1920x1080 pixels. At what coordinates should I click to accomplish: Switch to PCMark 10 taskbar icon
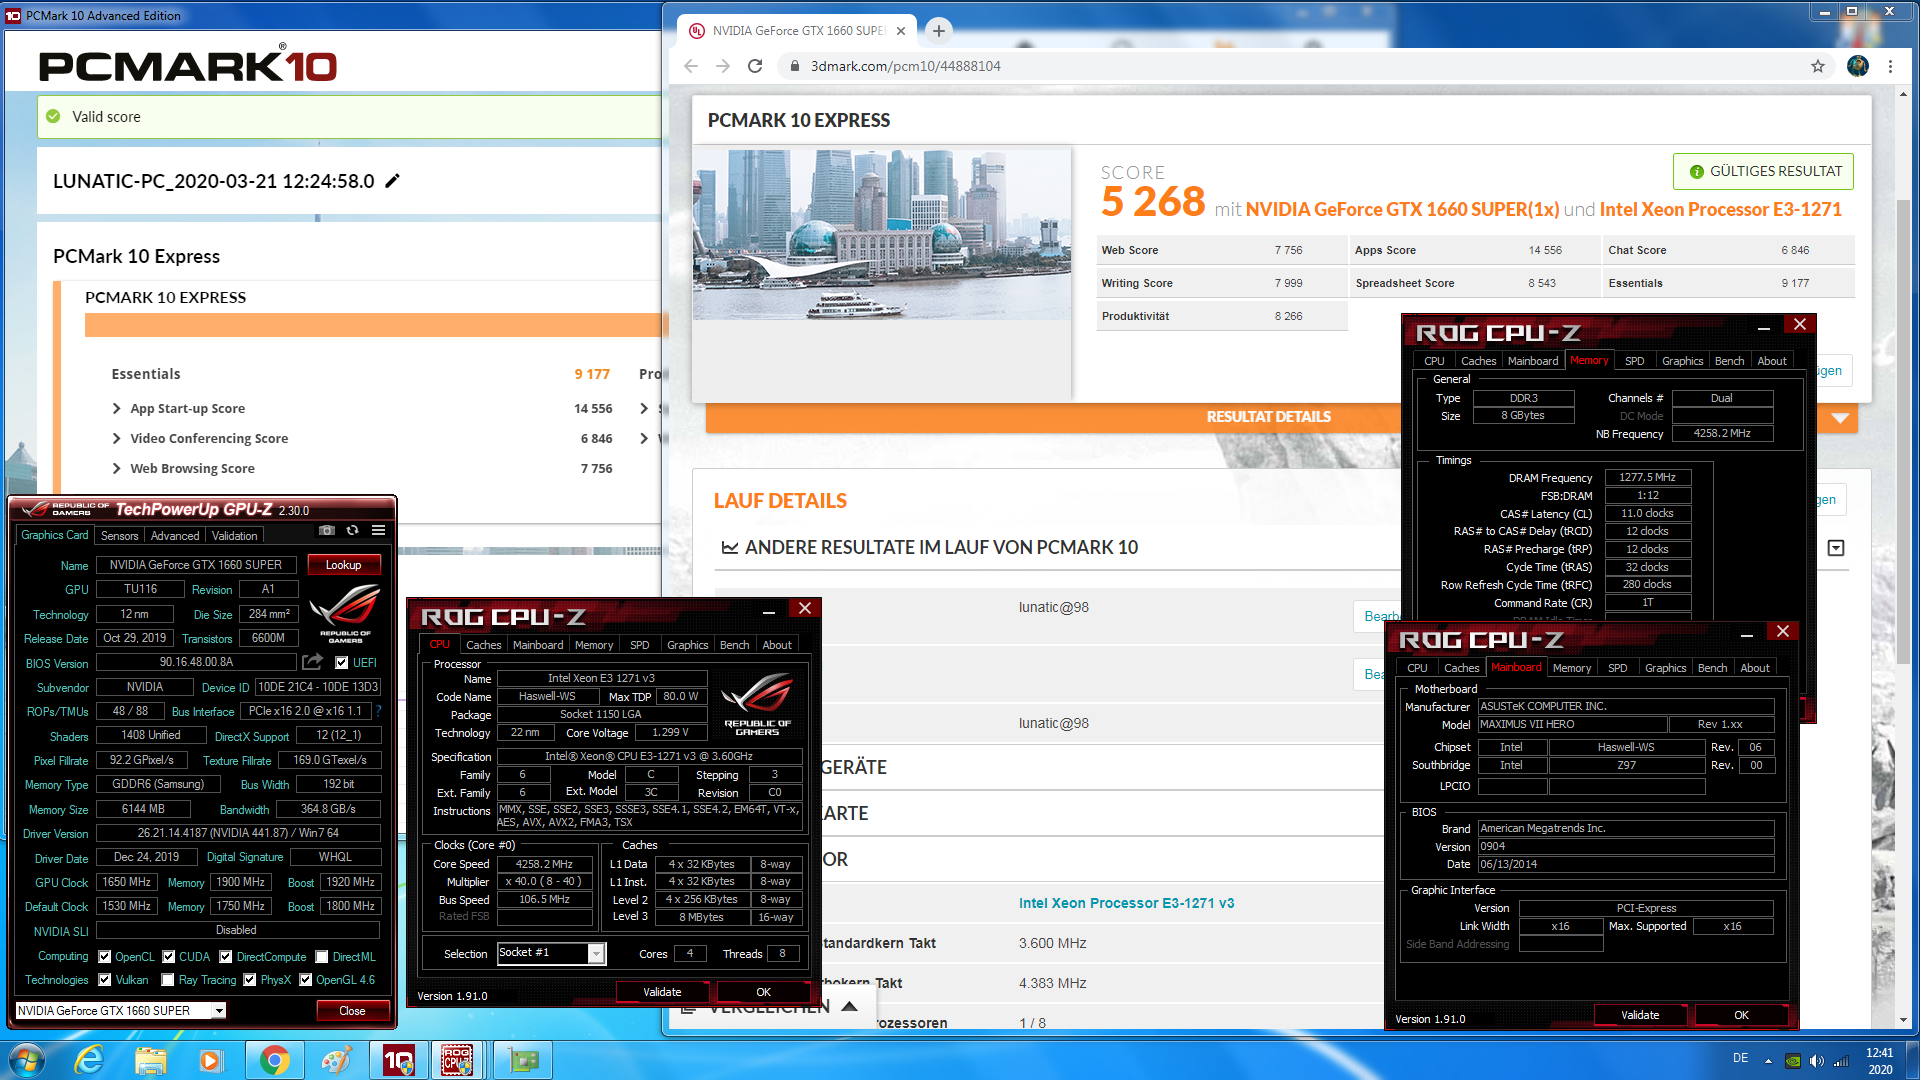point(398,1060)
